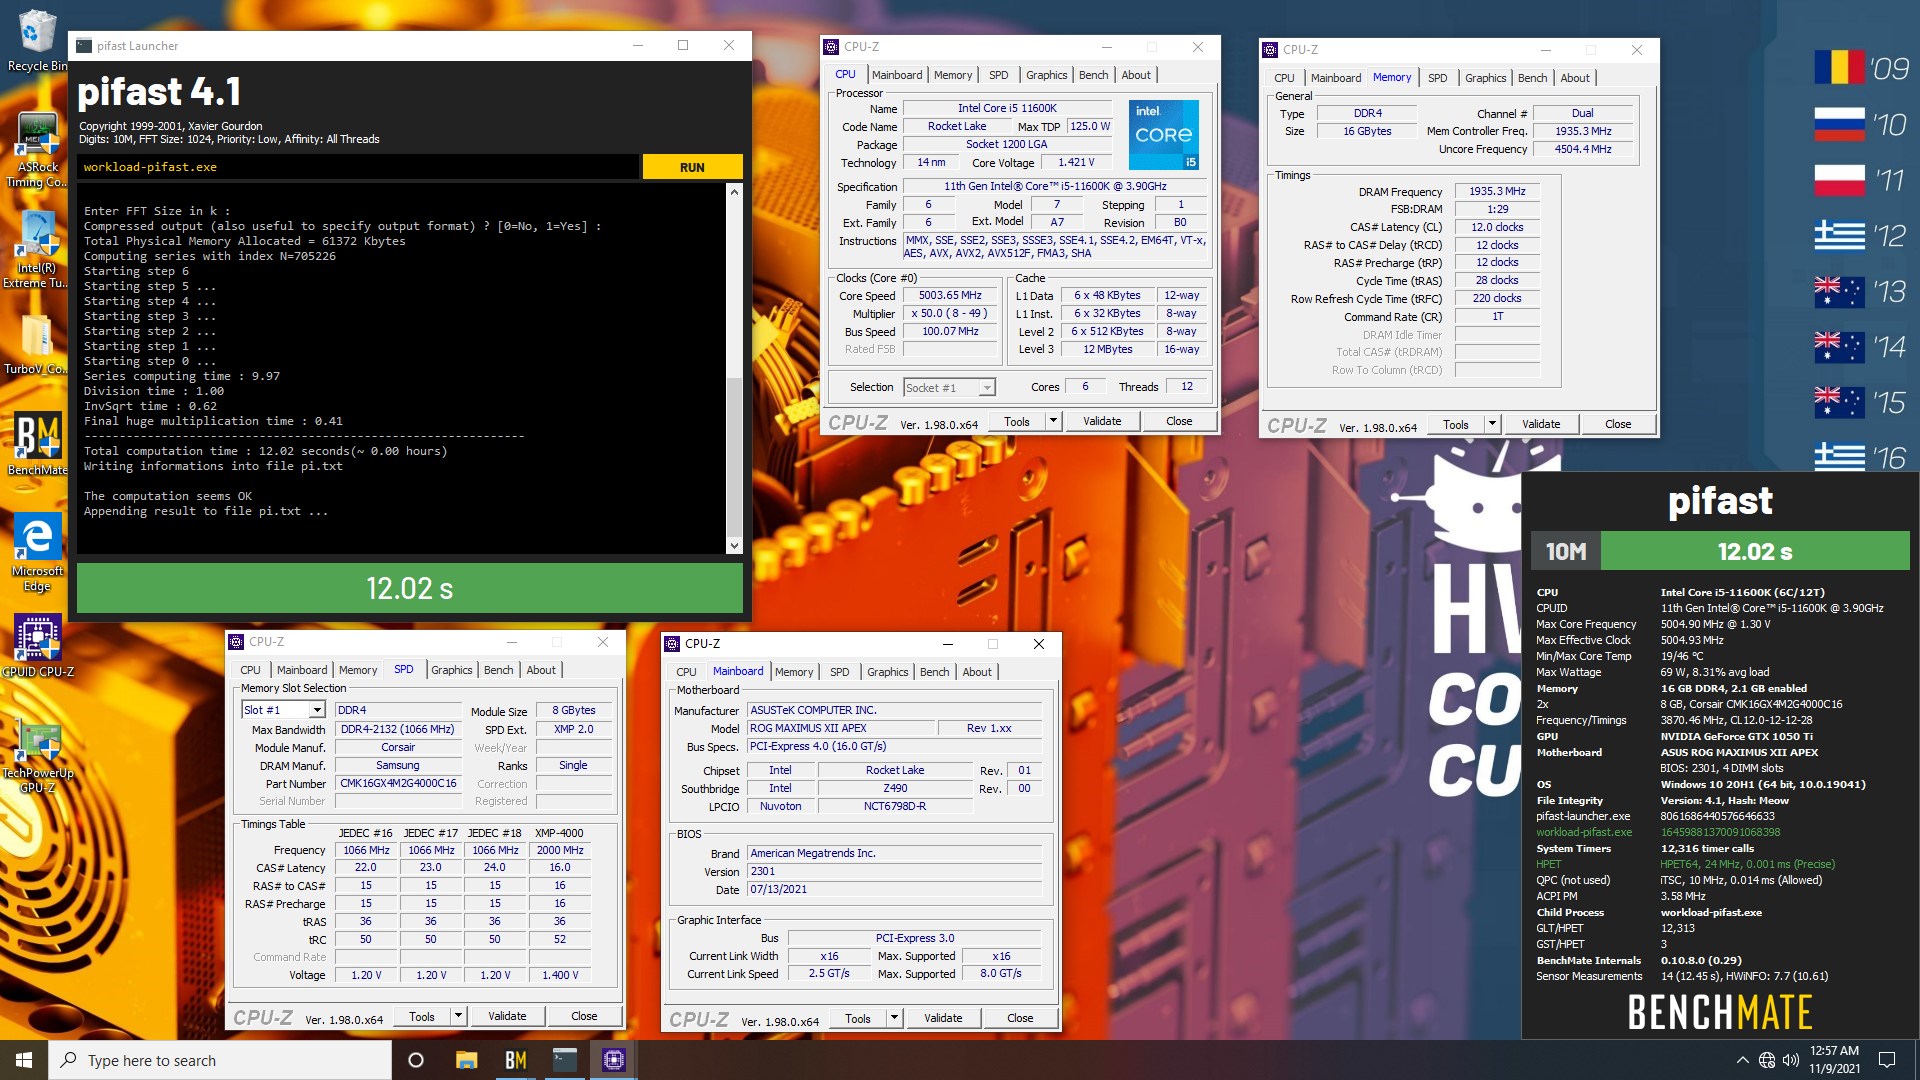Open SPD tab in Memory window

tap(1437, 78)
